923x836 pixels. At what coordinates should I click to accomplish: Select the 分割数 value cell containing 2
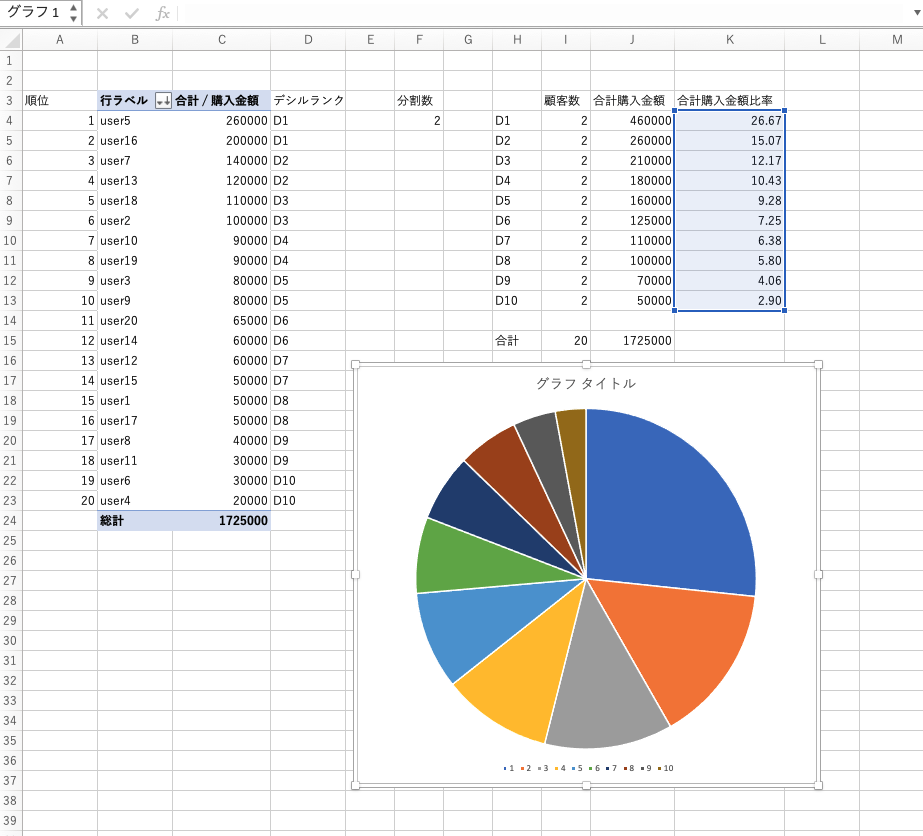coord(418,120)
